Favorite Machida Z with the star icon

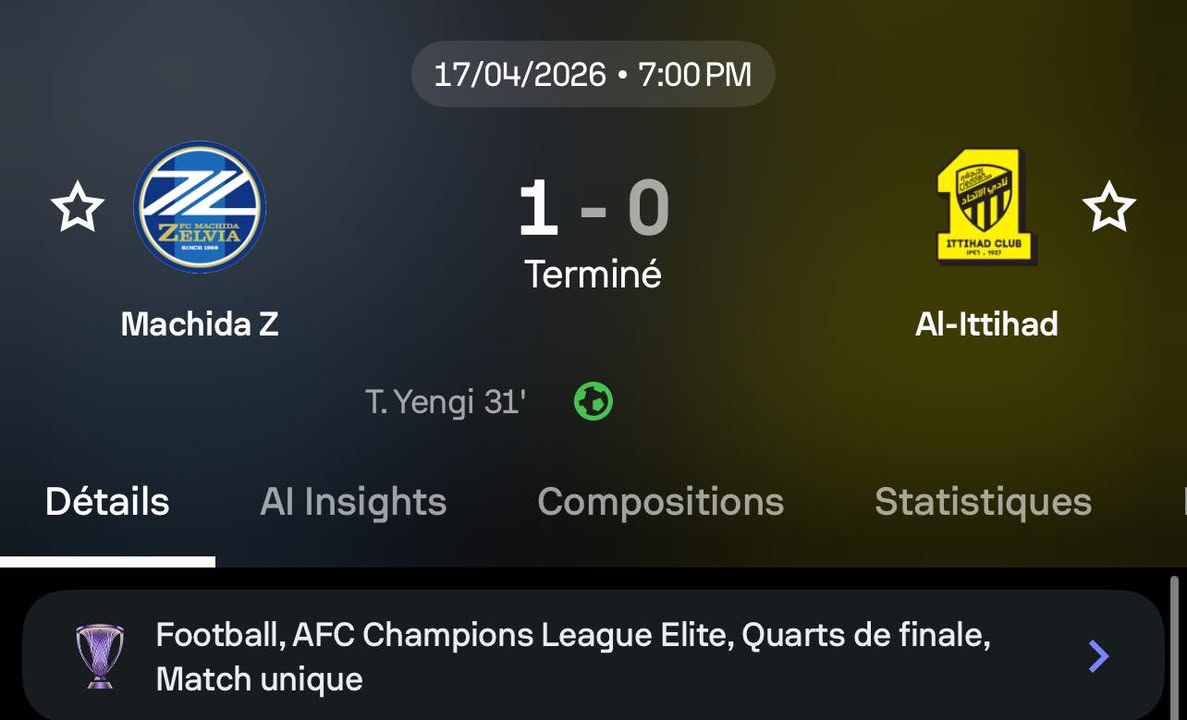[77, 206]
